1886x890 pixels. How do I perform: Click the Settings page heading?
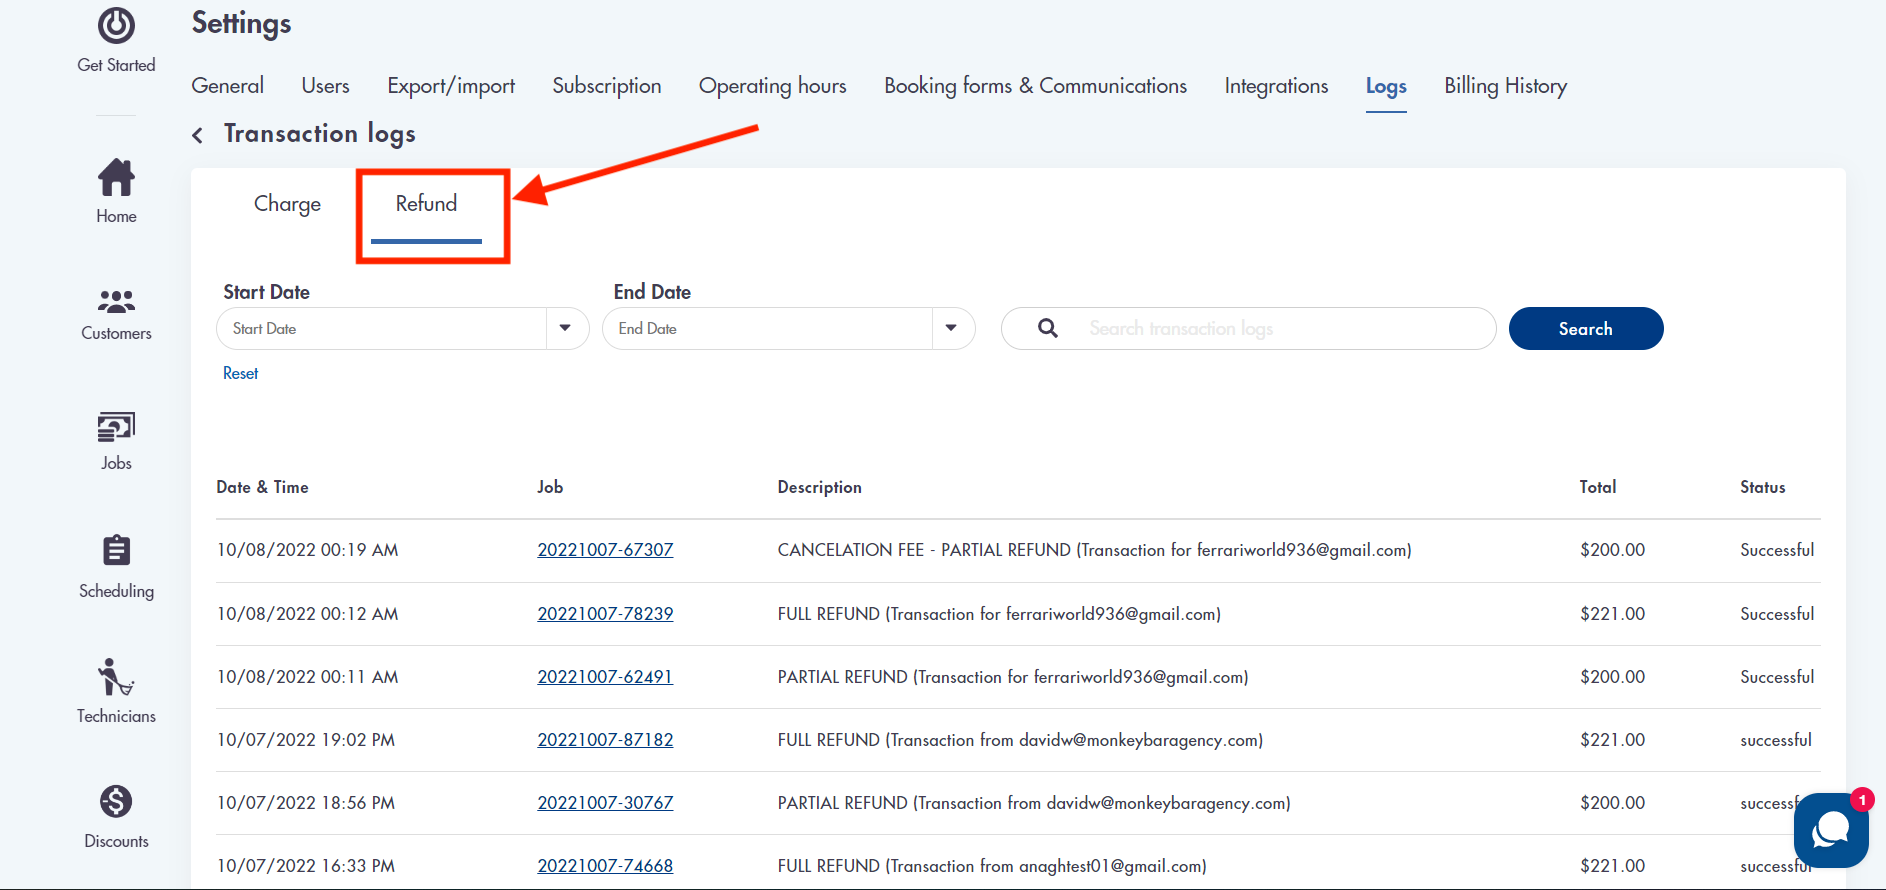pos(241,24)
